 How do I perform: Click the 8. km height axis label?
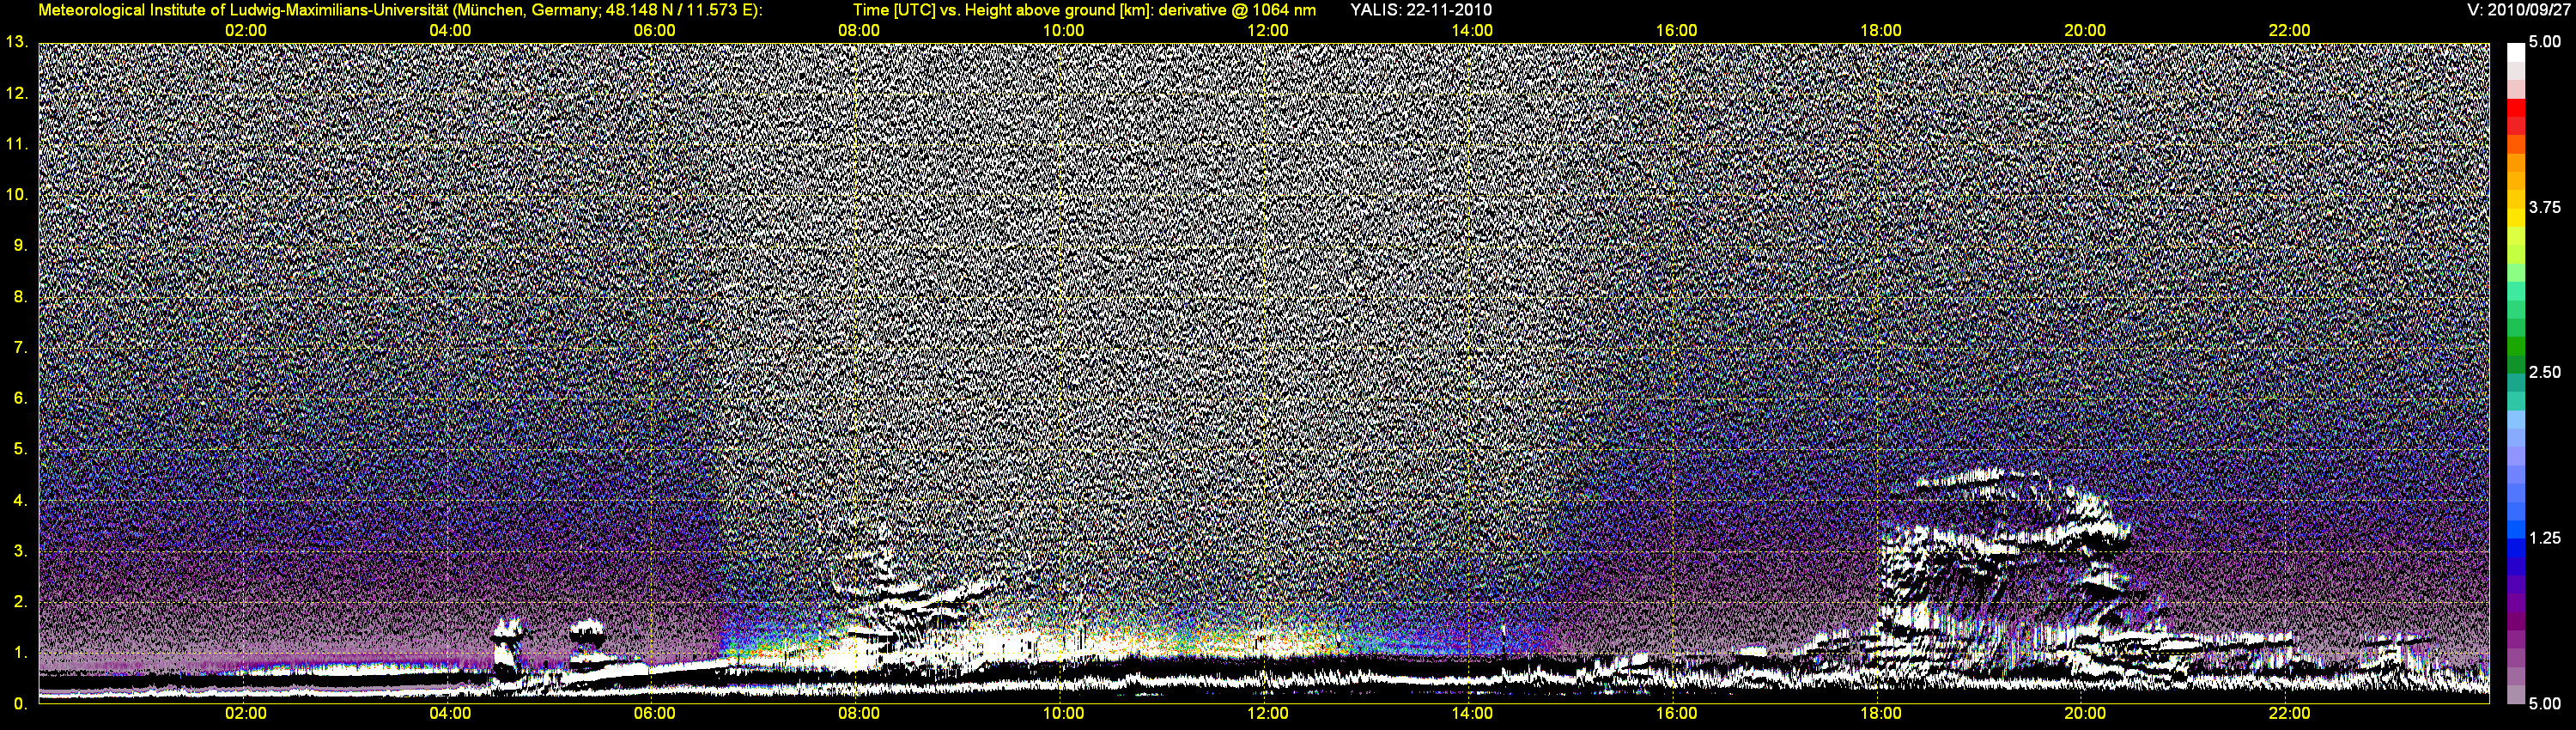click(x=20, y=296)
